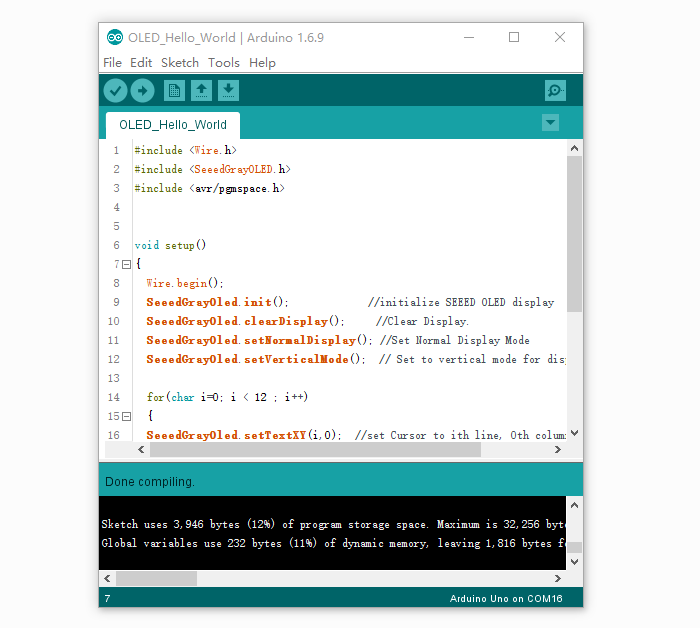Click comment '//initialize SEEED OLED display'
Image resolution: width=700 pixels, height=628 pixels.
(x=461, y=303)
